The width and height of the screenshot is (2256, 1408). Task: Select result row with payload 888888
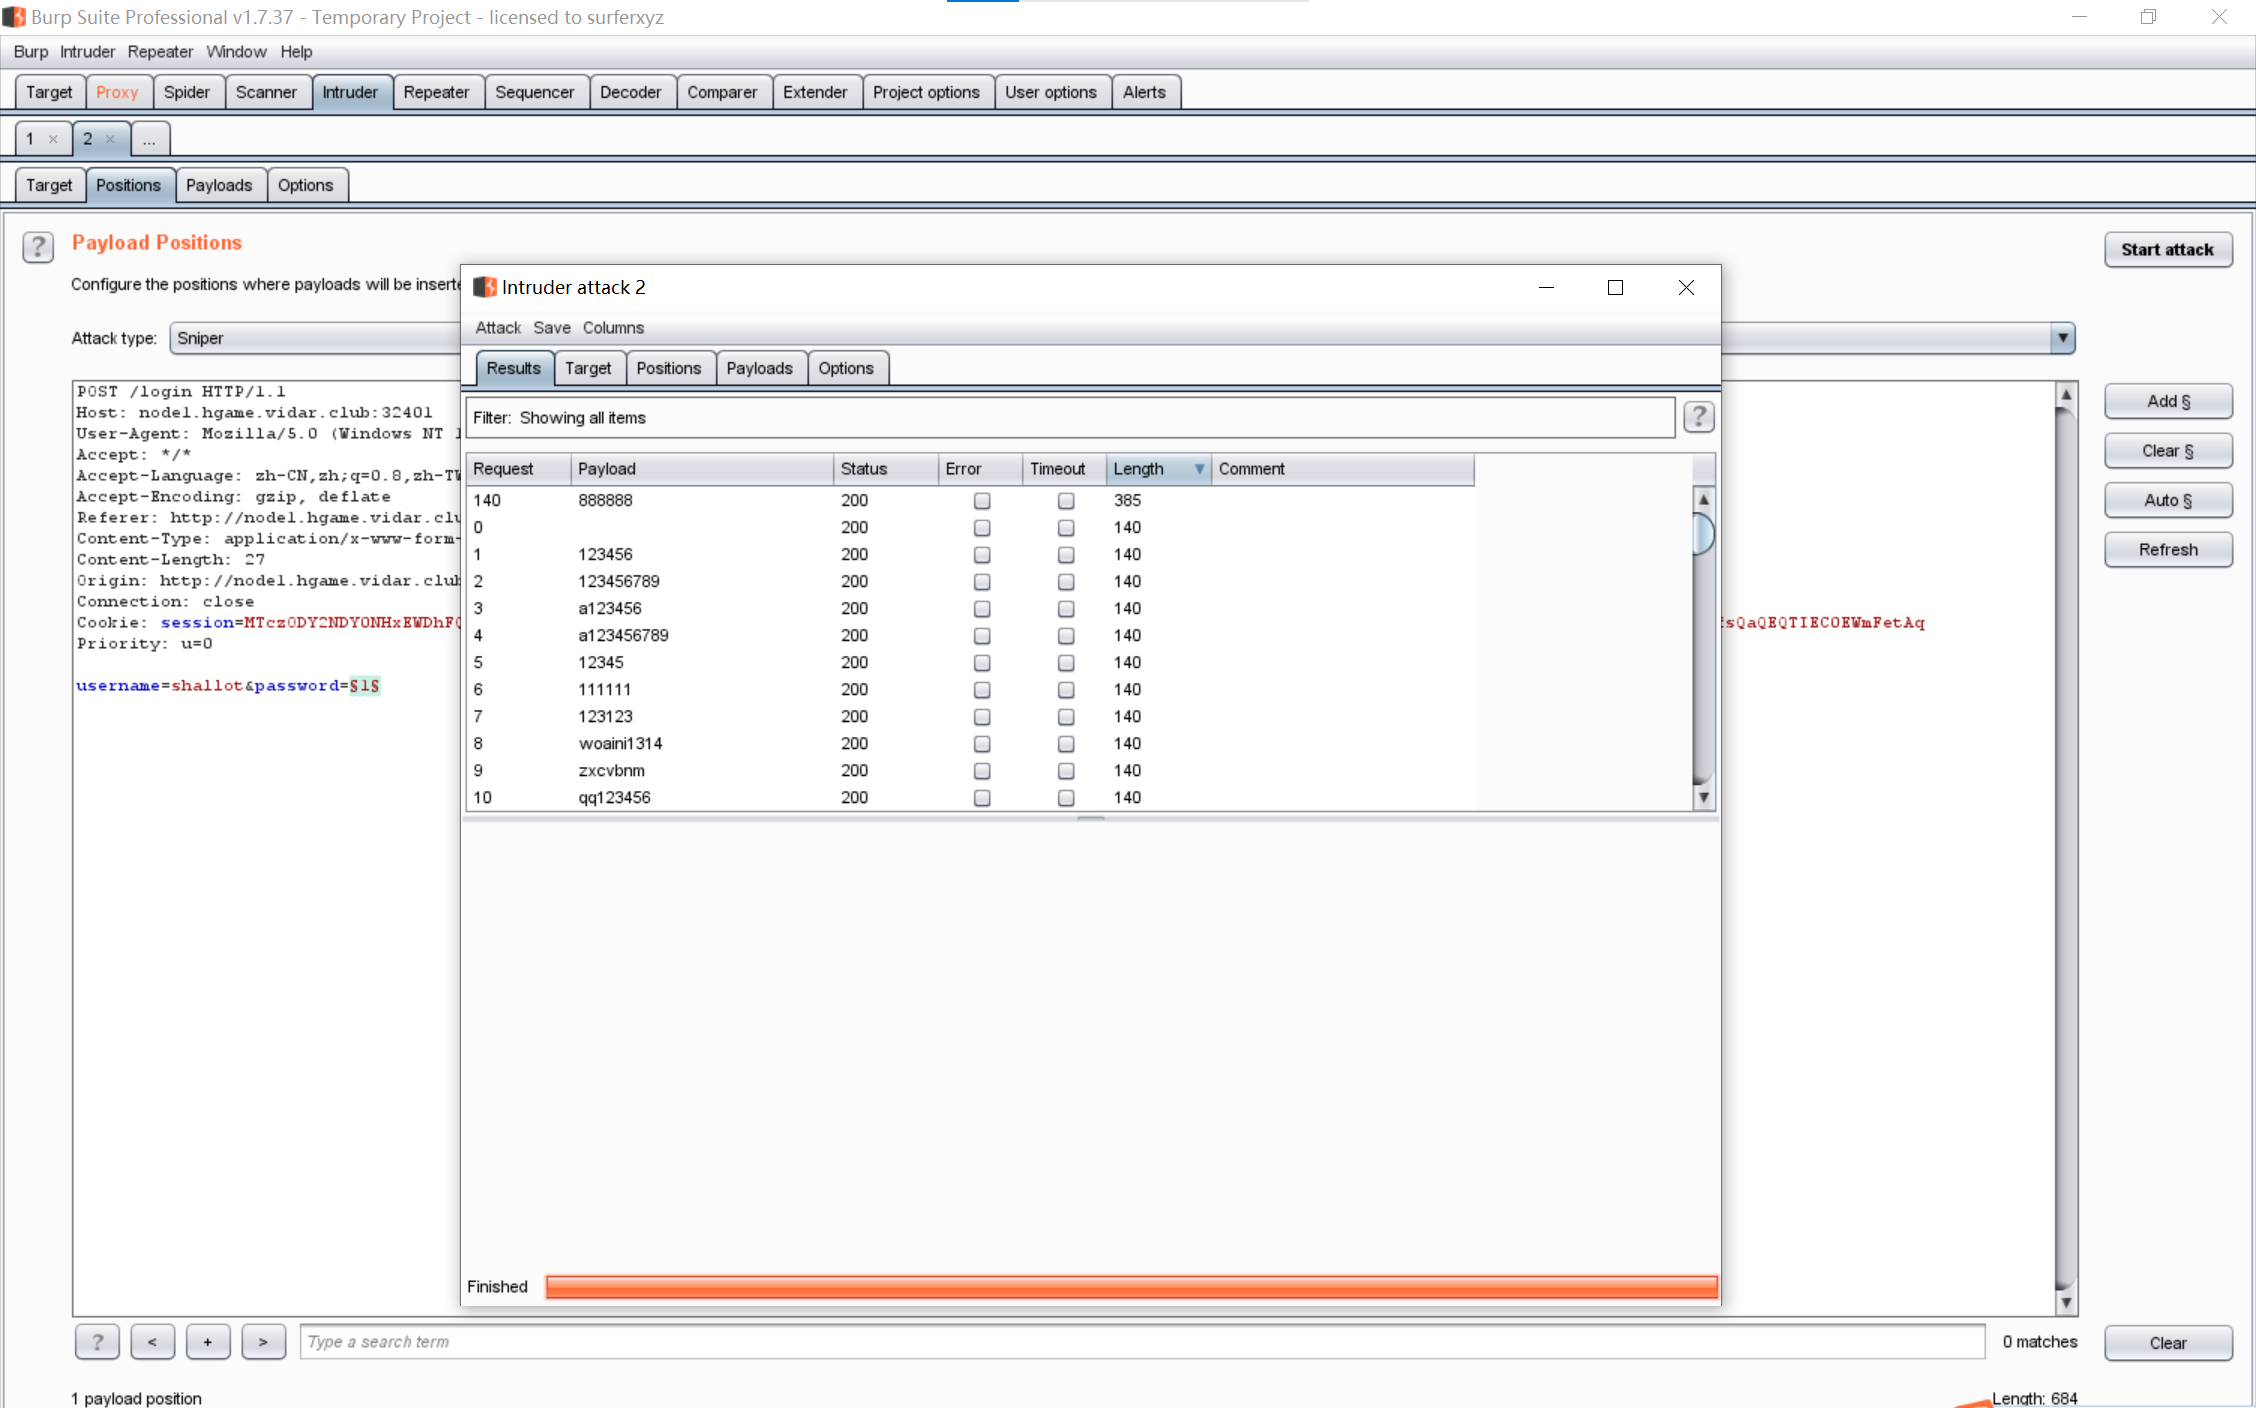[970, 500]
